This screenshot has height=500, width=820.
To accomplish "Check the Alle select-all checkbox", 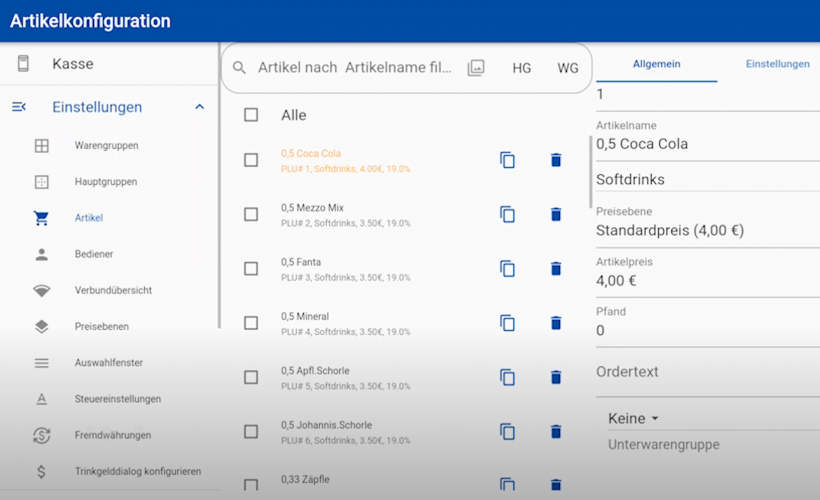I will [x=251, y=115].
